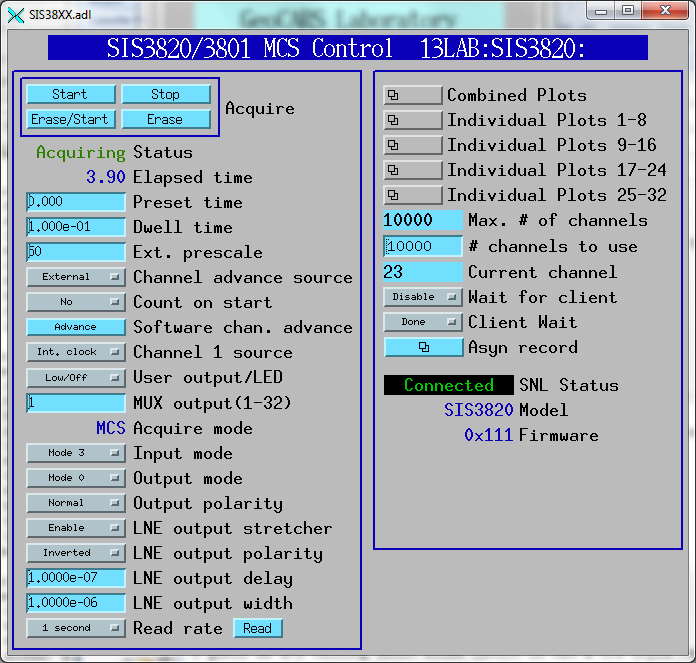Open Individual Plots 9-16 display

(x=412, y=145)
